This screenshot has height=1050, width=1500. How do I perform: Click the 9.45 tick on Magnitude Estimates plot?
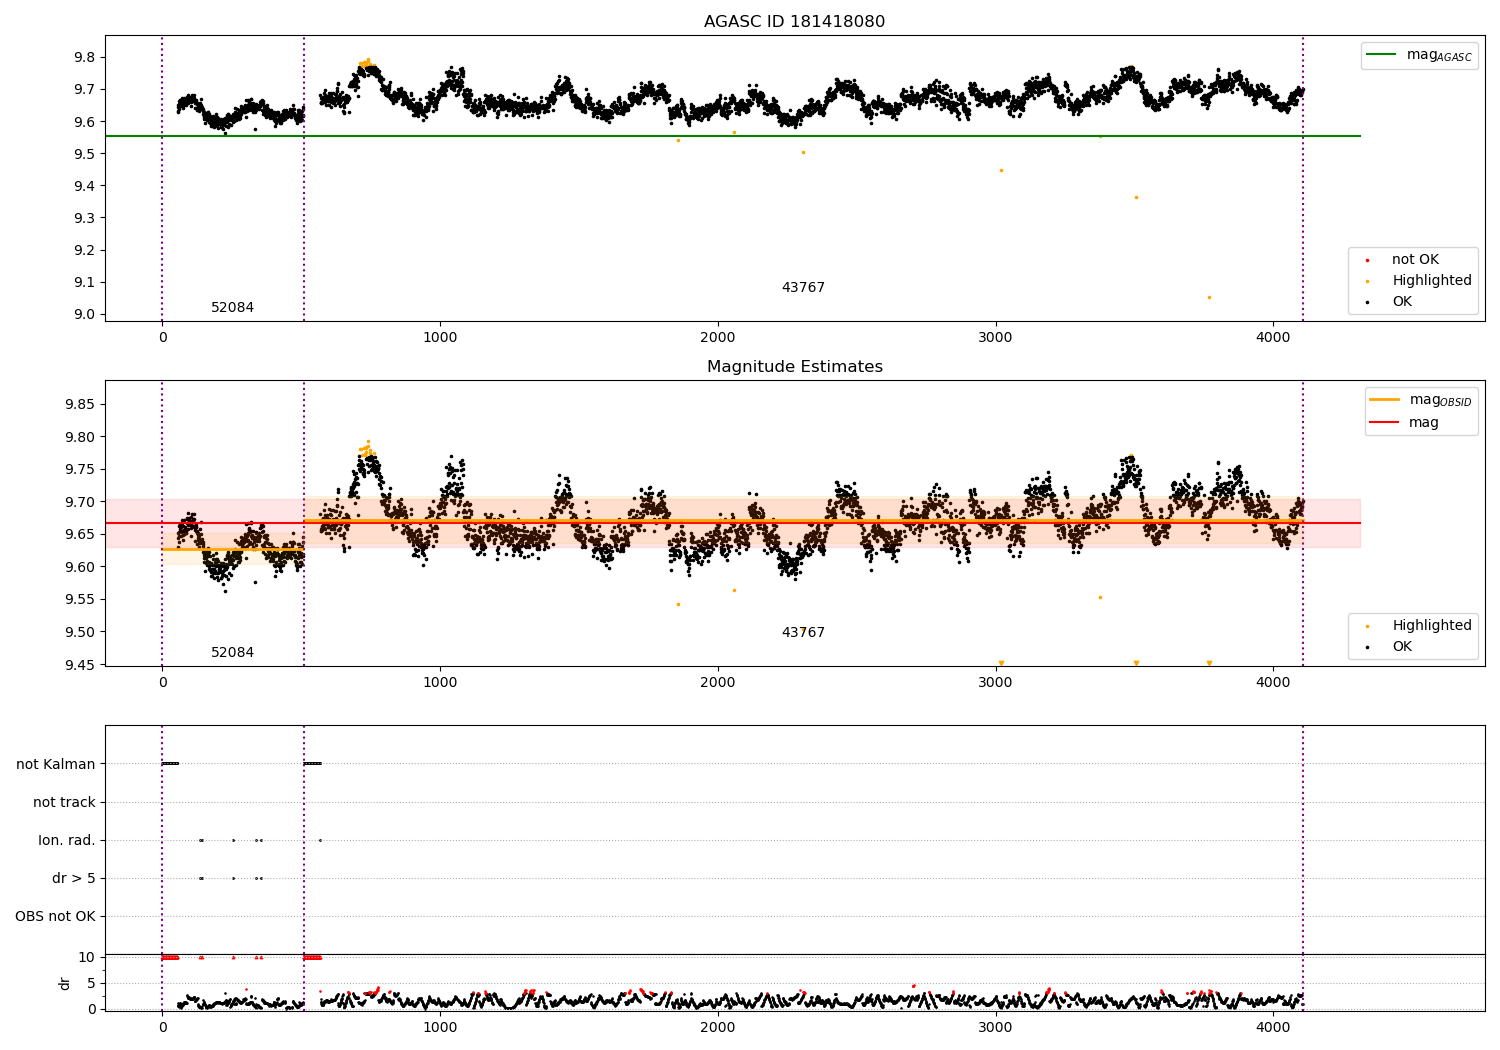79,665
